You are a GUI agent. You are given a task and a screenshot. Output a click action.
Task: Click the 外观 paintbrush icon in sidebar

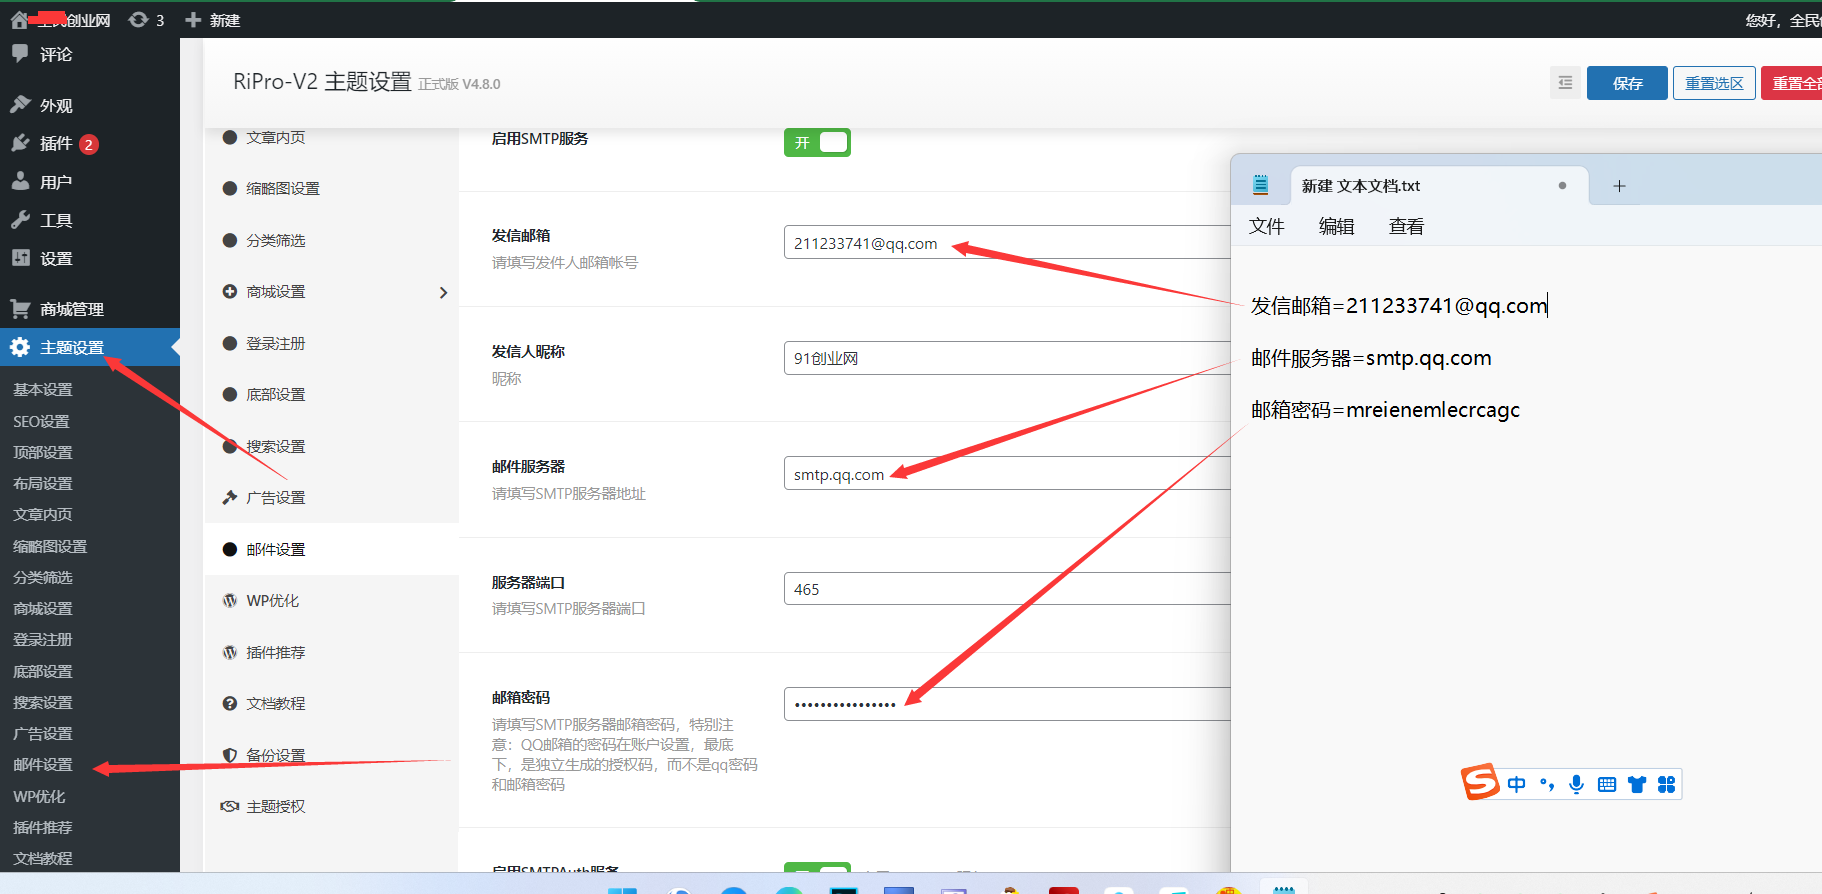[x=20, y=105]
